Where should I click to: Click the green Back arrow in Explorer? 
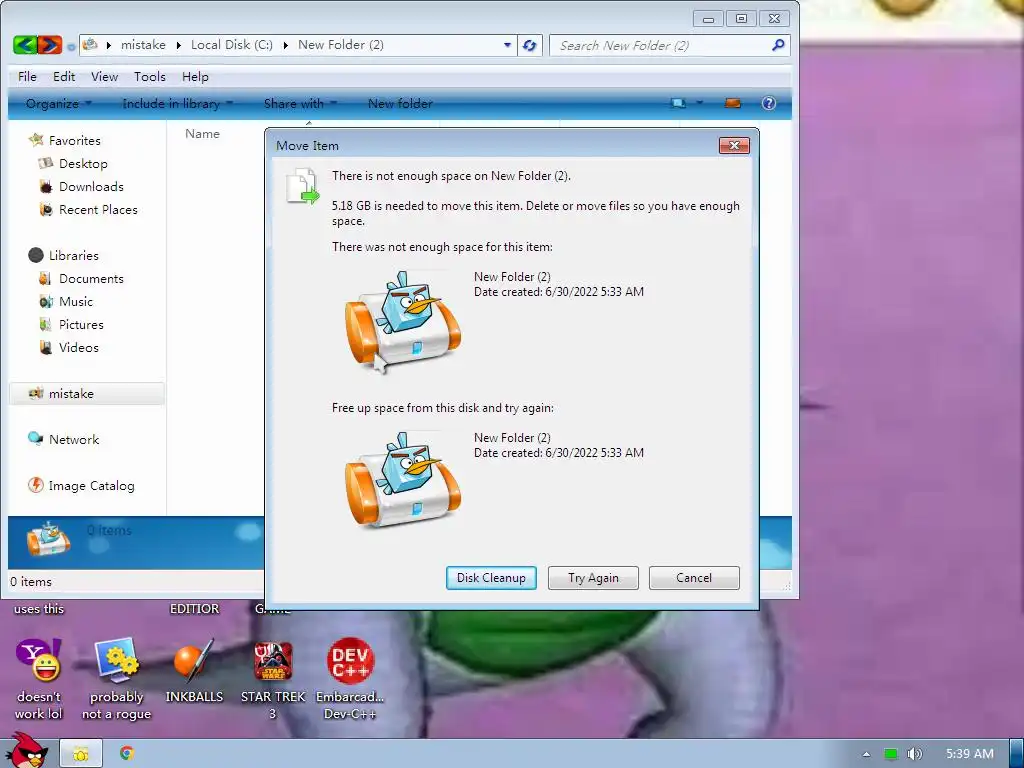pos(24,44)
